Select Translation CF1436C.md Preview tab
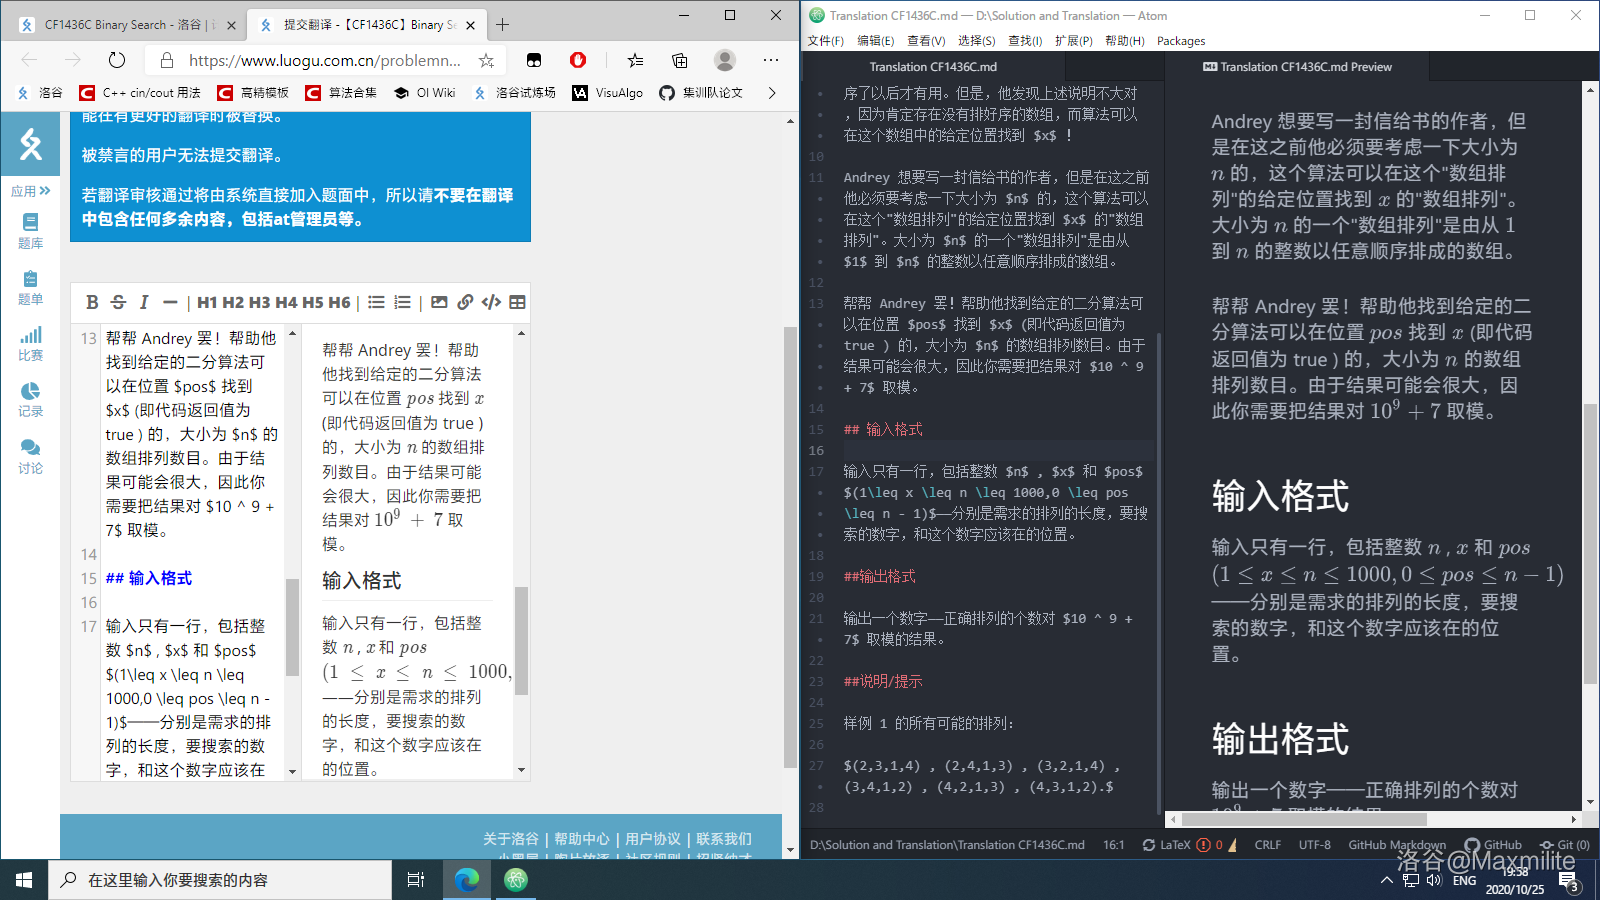The height and width of the screenshot is (900, 1600). (x=1297, y=67)
